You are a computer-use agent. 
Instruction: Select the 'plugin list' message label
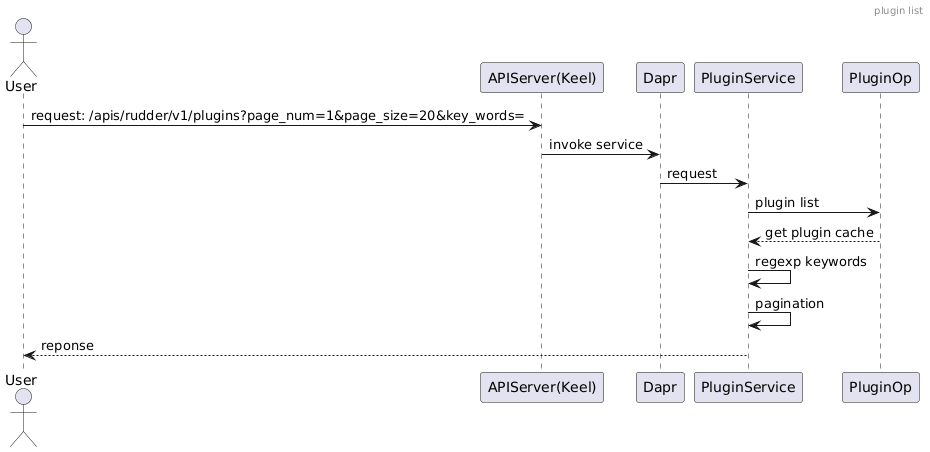[787, 203]
